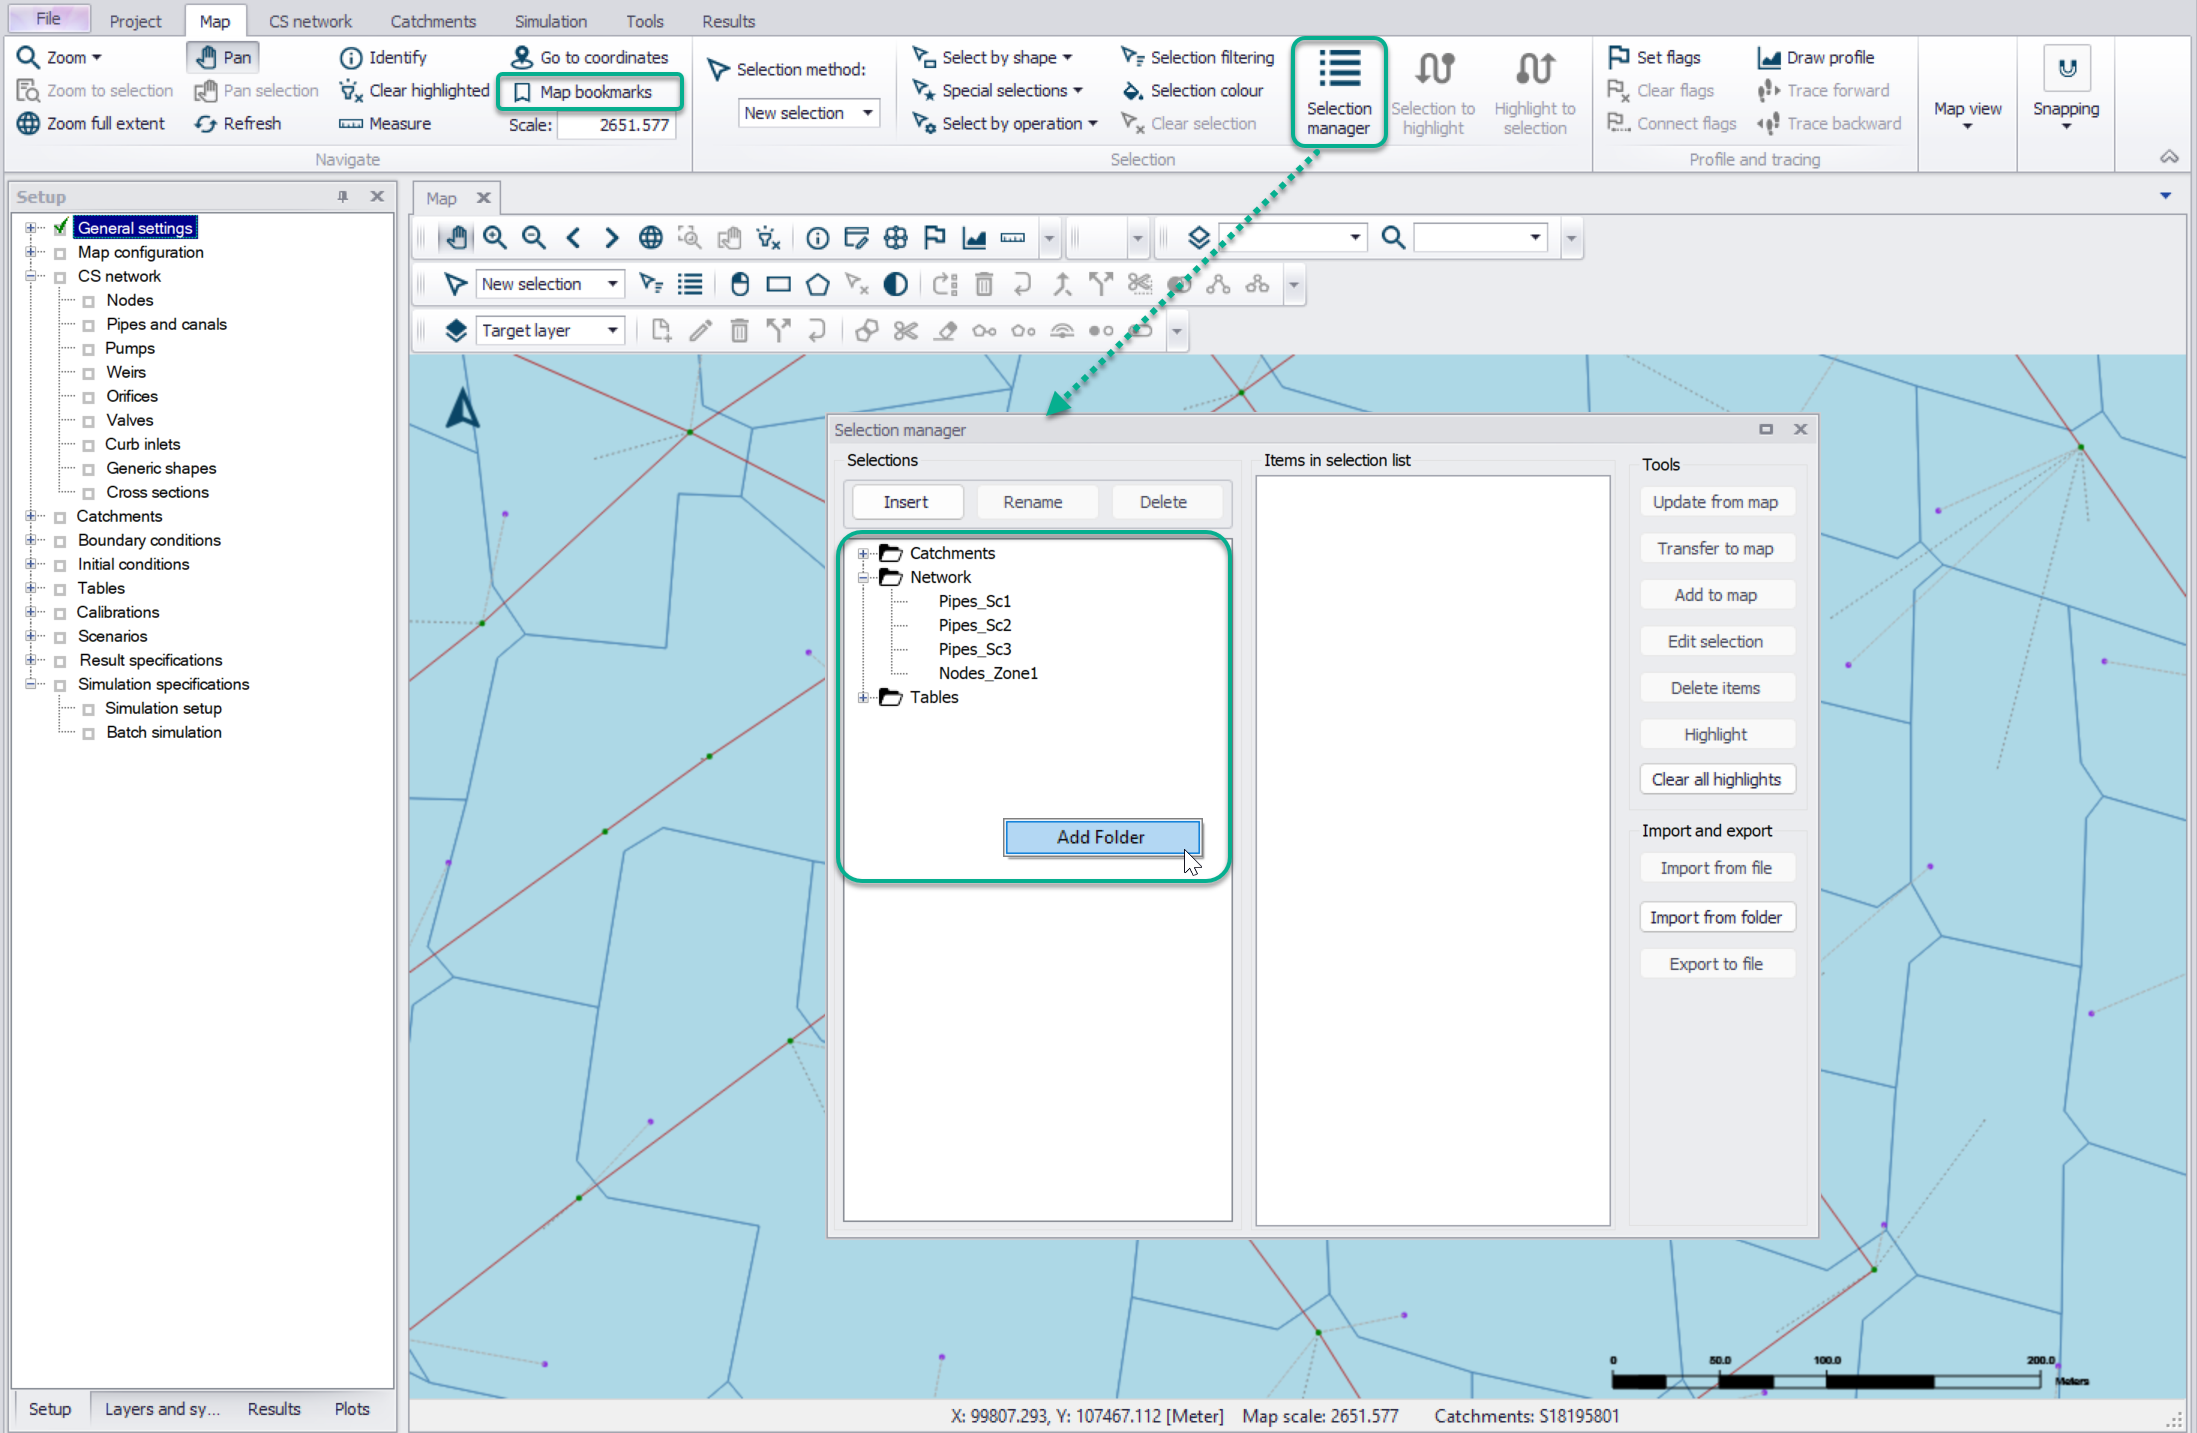
Task: Expand the Tables folder in Selection manager
Action: [863, 697]
